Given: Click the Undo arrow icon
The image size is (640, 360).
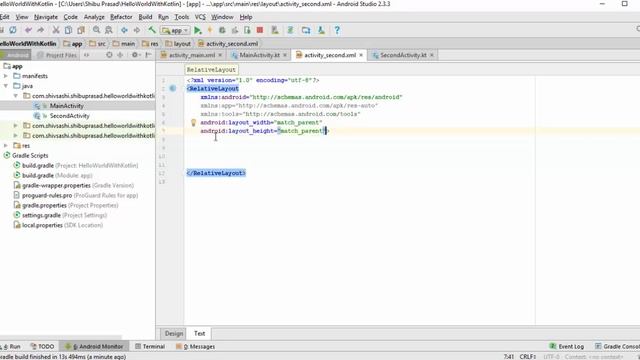Looking at the screenshot, I should [28, 30].
